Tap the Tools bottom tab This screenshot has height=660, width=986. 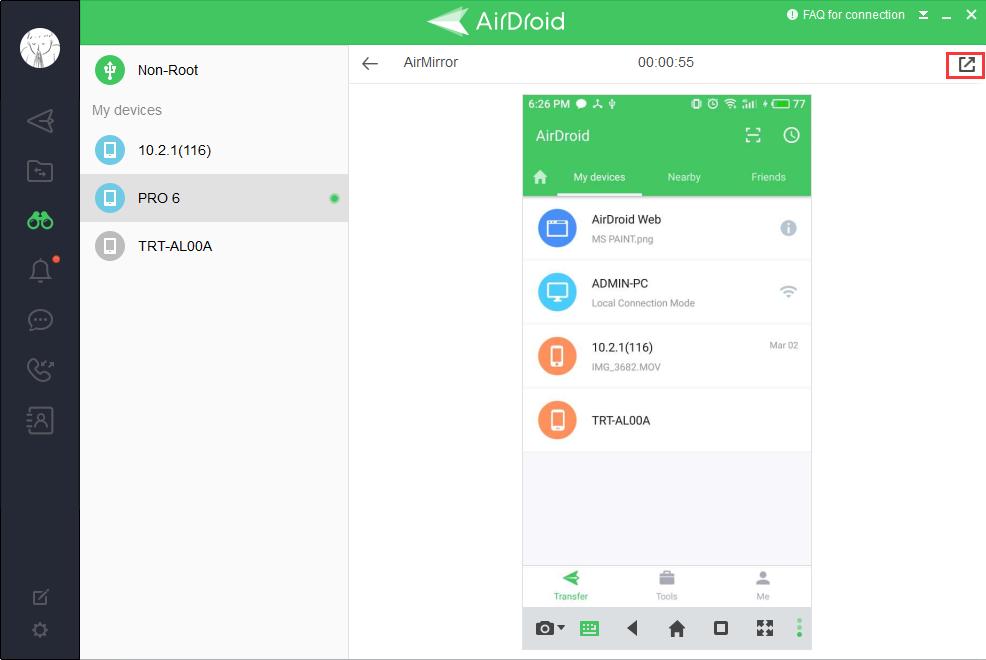667,586
